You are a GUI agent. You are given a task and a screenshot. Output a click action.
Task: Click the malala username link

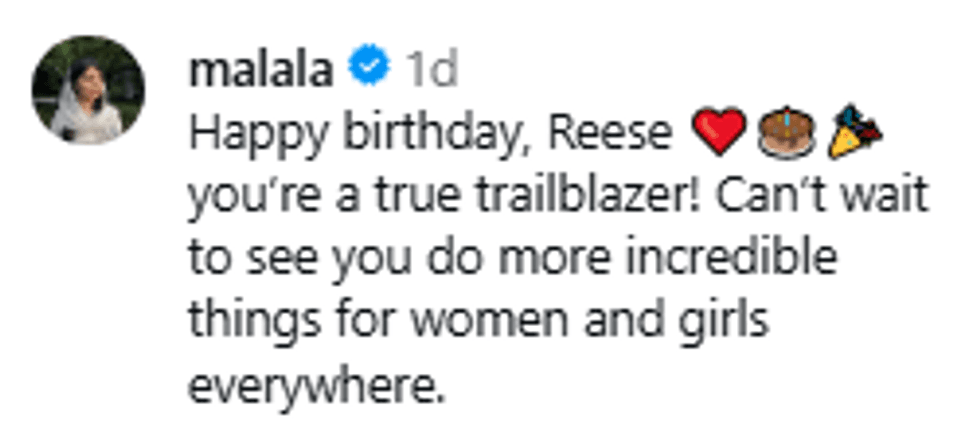(x=258, y=70)
